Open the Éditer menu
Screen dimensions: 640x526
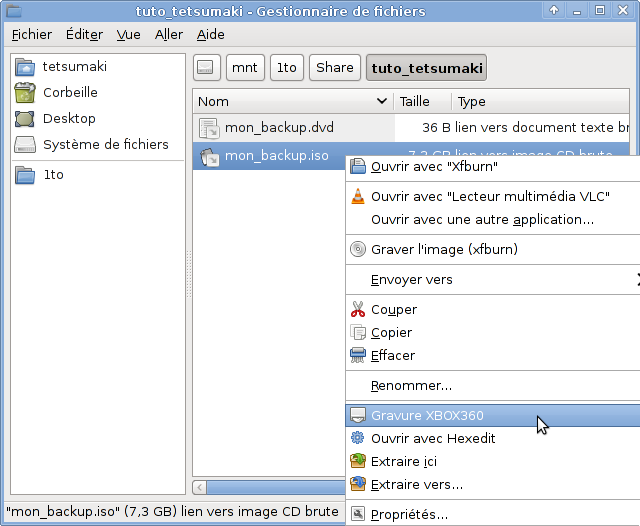click(84, 35)
